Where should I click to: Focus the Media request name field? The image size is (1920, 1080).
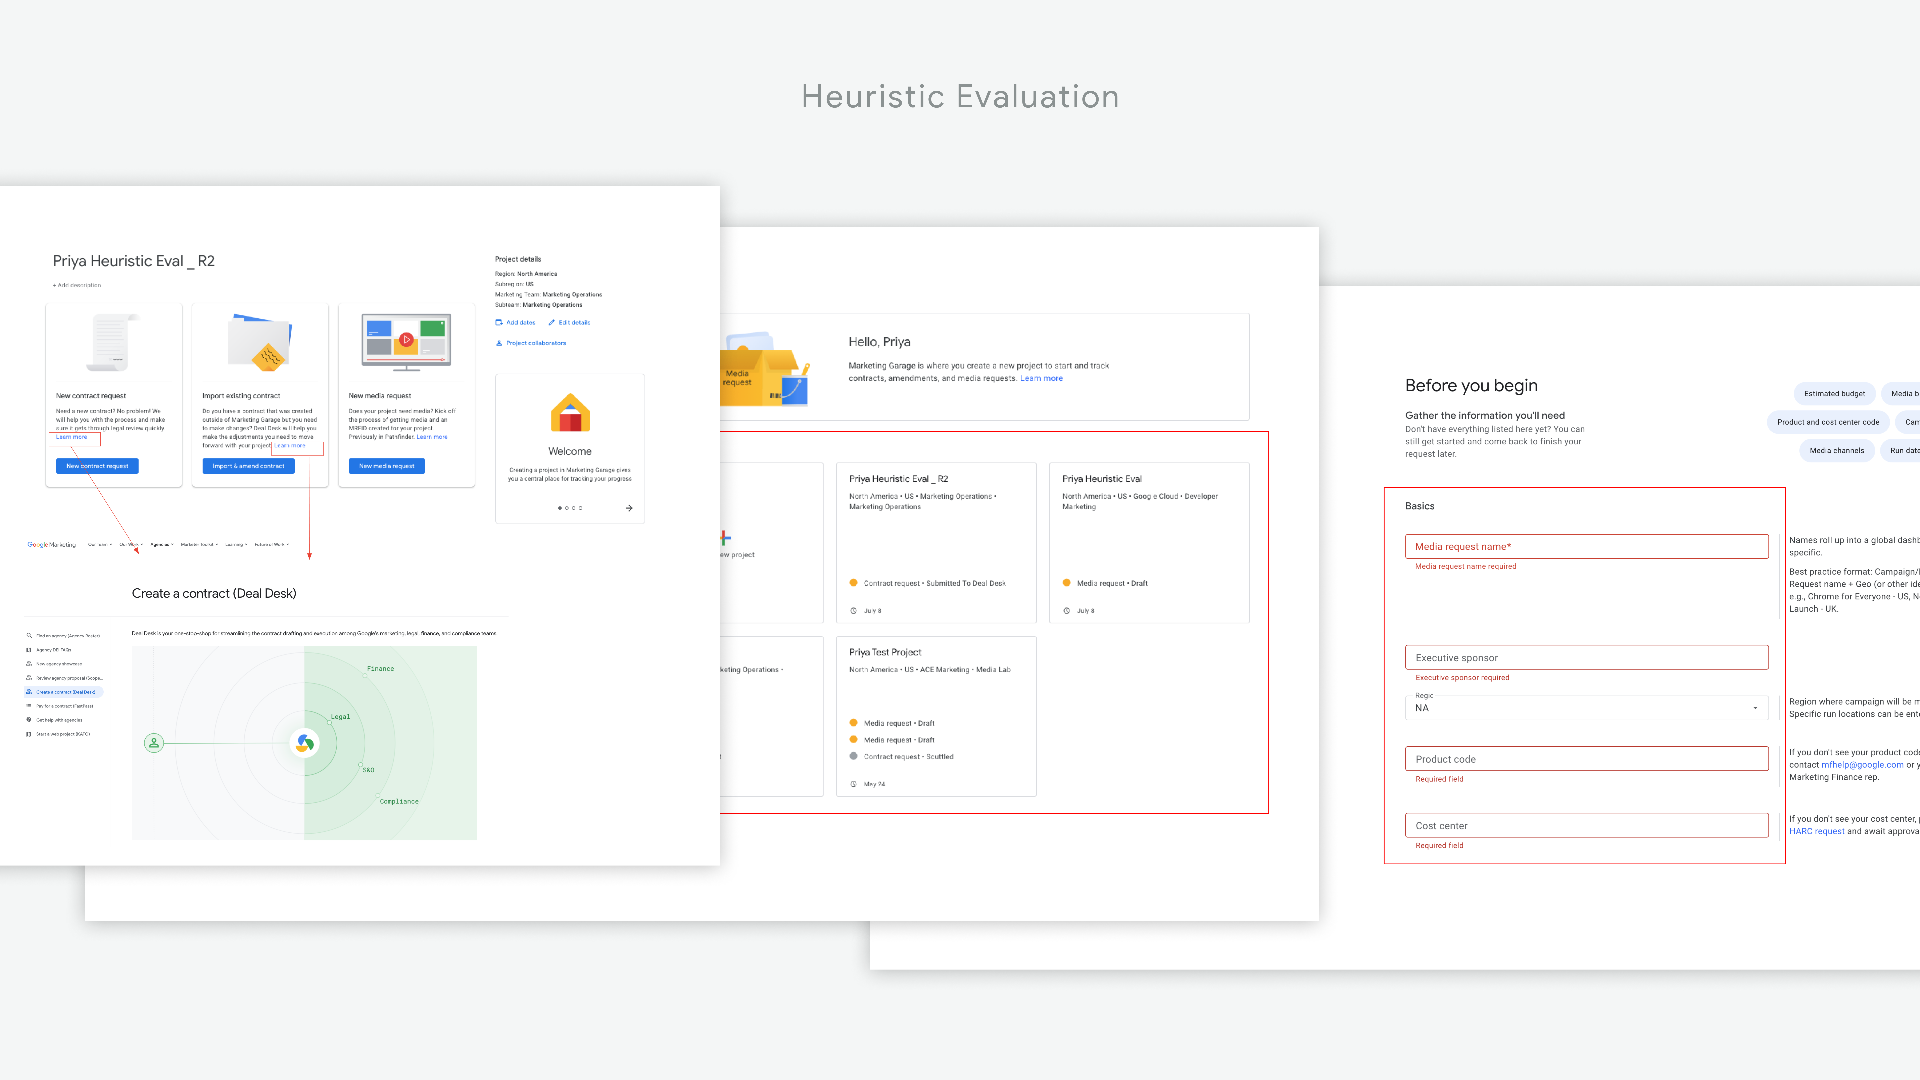point(1586,546)
